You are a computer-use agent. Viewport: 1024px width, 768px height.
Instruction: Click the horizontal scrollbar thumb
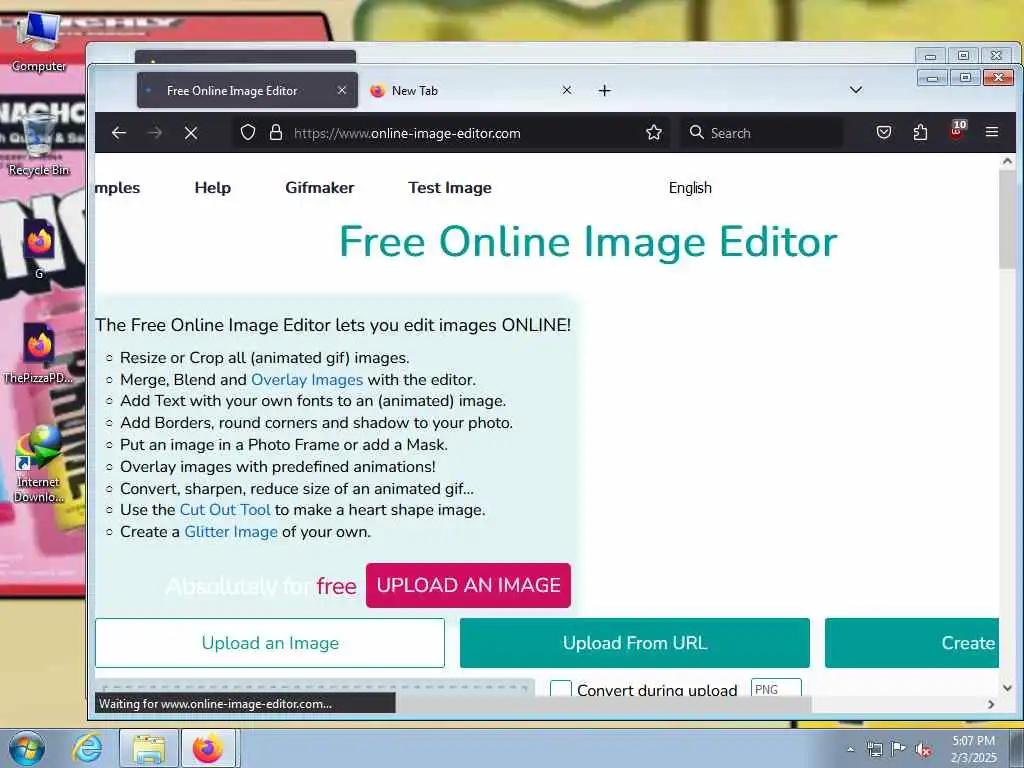pyautogui.click(x=603, y=704)
